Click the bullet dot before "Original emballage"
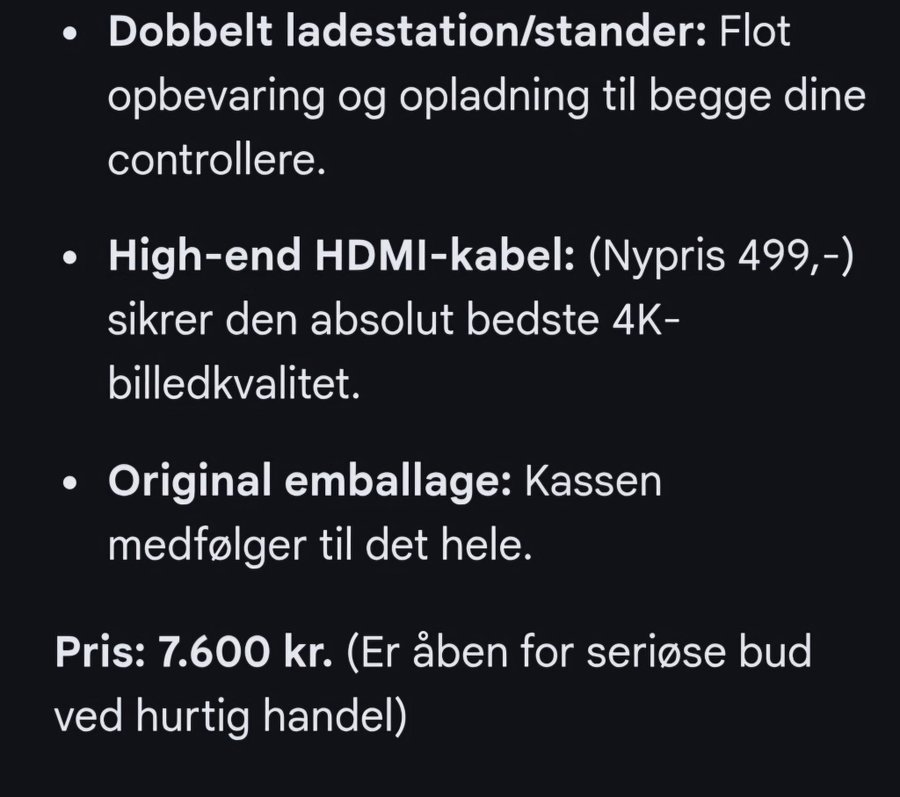Viewport: 900px width, 797px height. (68, 485)
